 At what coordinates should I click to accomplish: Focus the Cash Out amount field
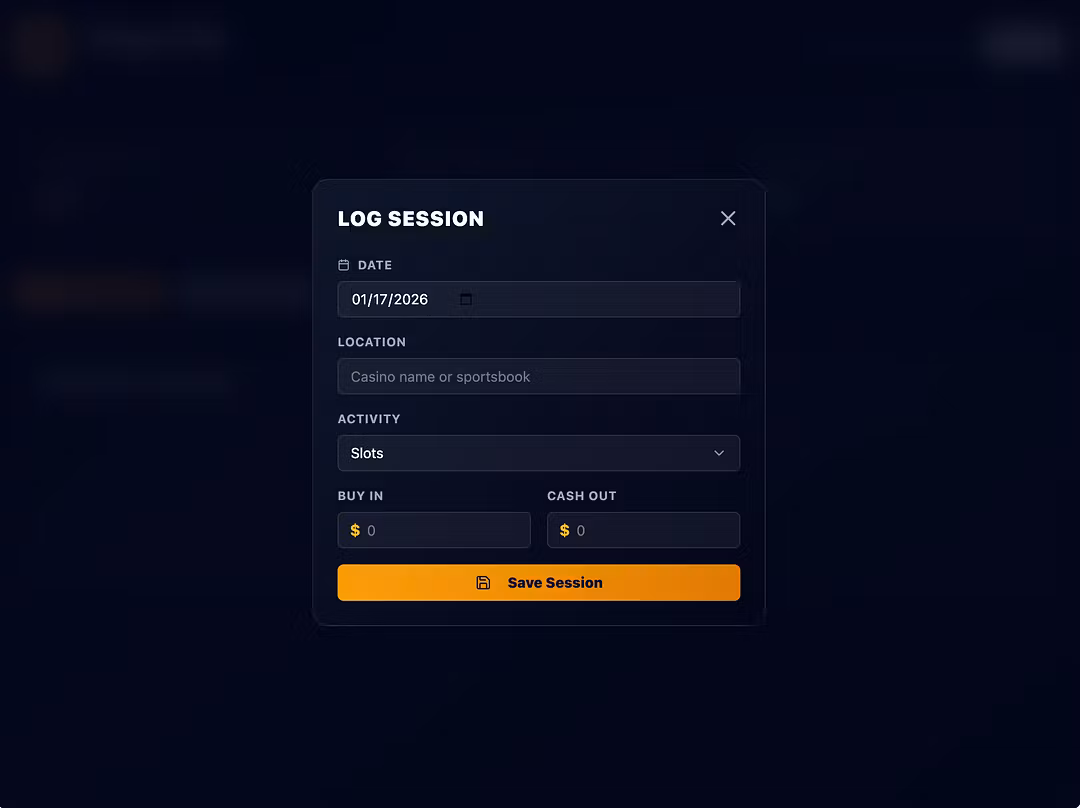click(x=643, y=530)
